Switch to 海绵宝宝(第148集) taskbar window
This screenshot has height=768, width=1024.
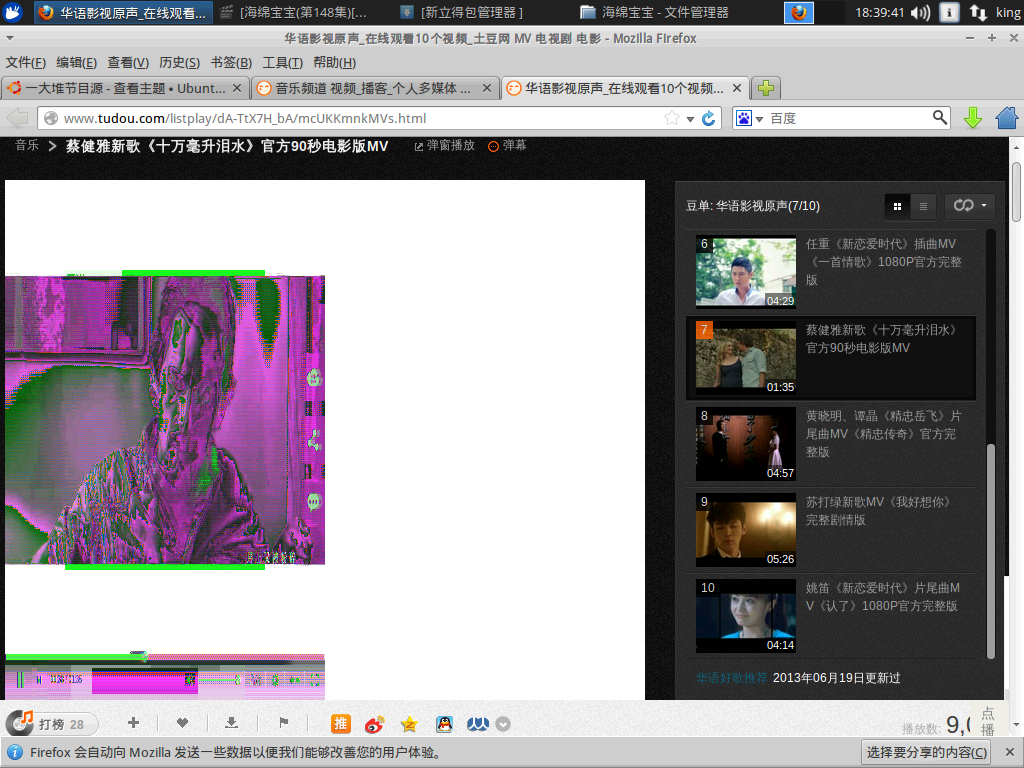[296, 12]
